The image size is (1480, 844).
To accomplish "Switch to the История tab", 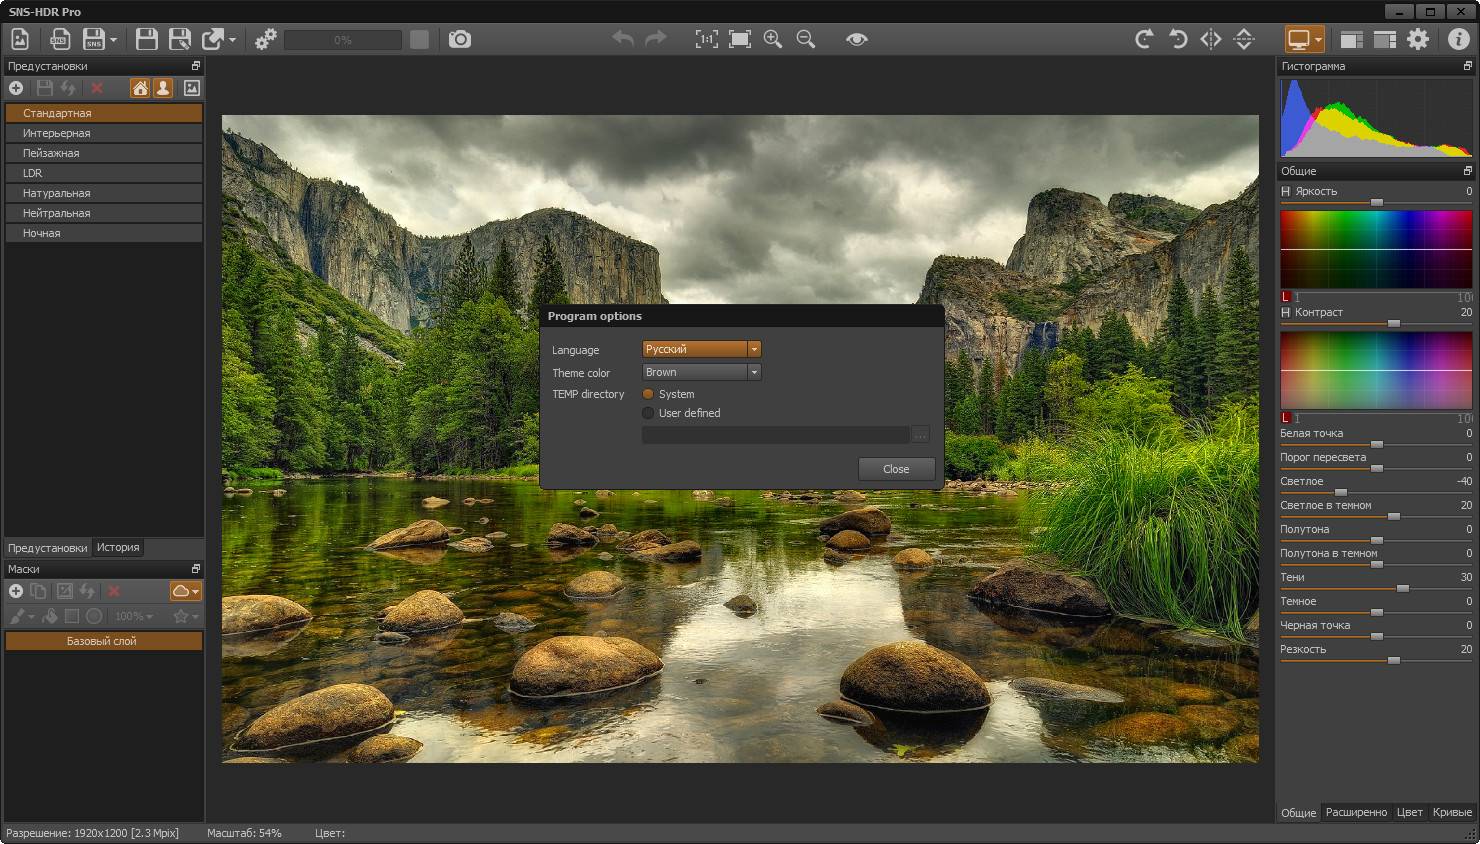I will [x=118, y=547].
